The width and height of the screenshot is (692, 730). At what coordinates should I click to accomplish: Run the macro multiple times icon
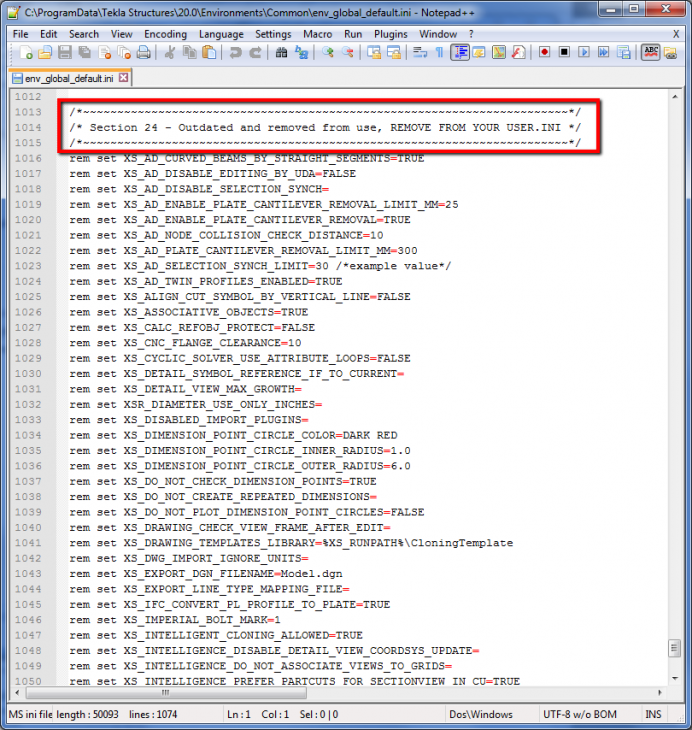(604, 53)
